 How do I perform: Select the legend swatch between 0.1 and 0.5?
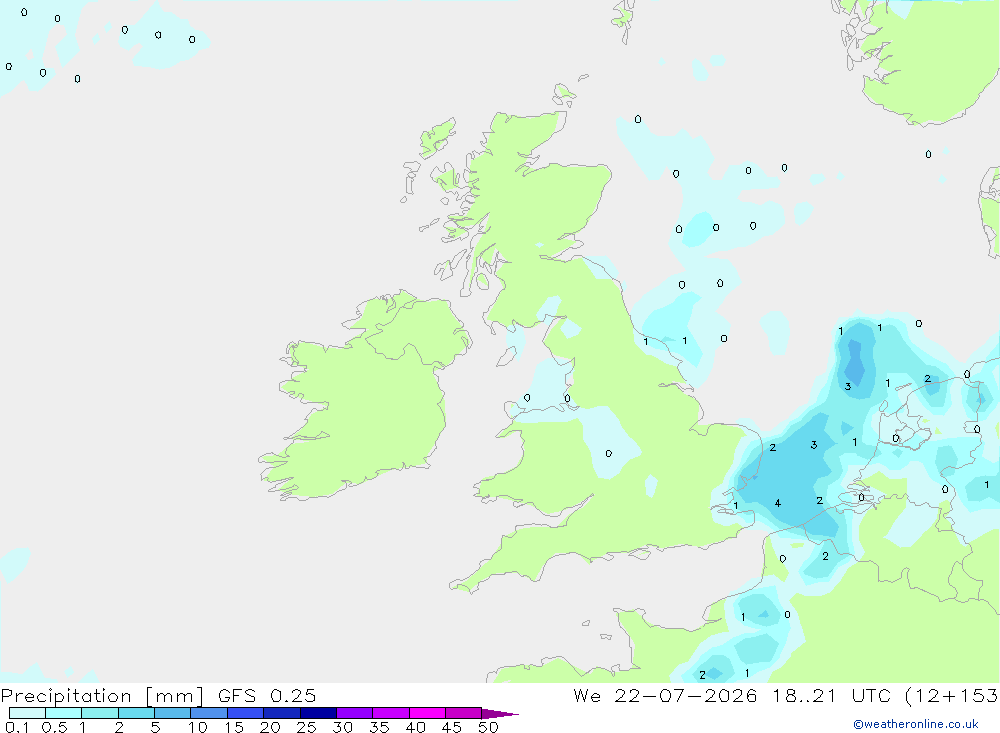(27, 713)
